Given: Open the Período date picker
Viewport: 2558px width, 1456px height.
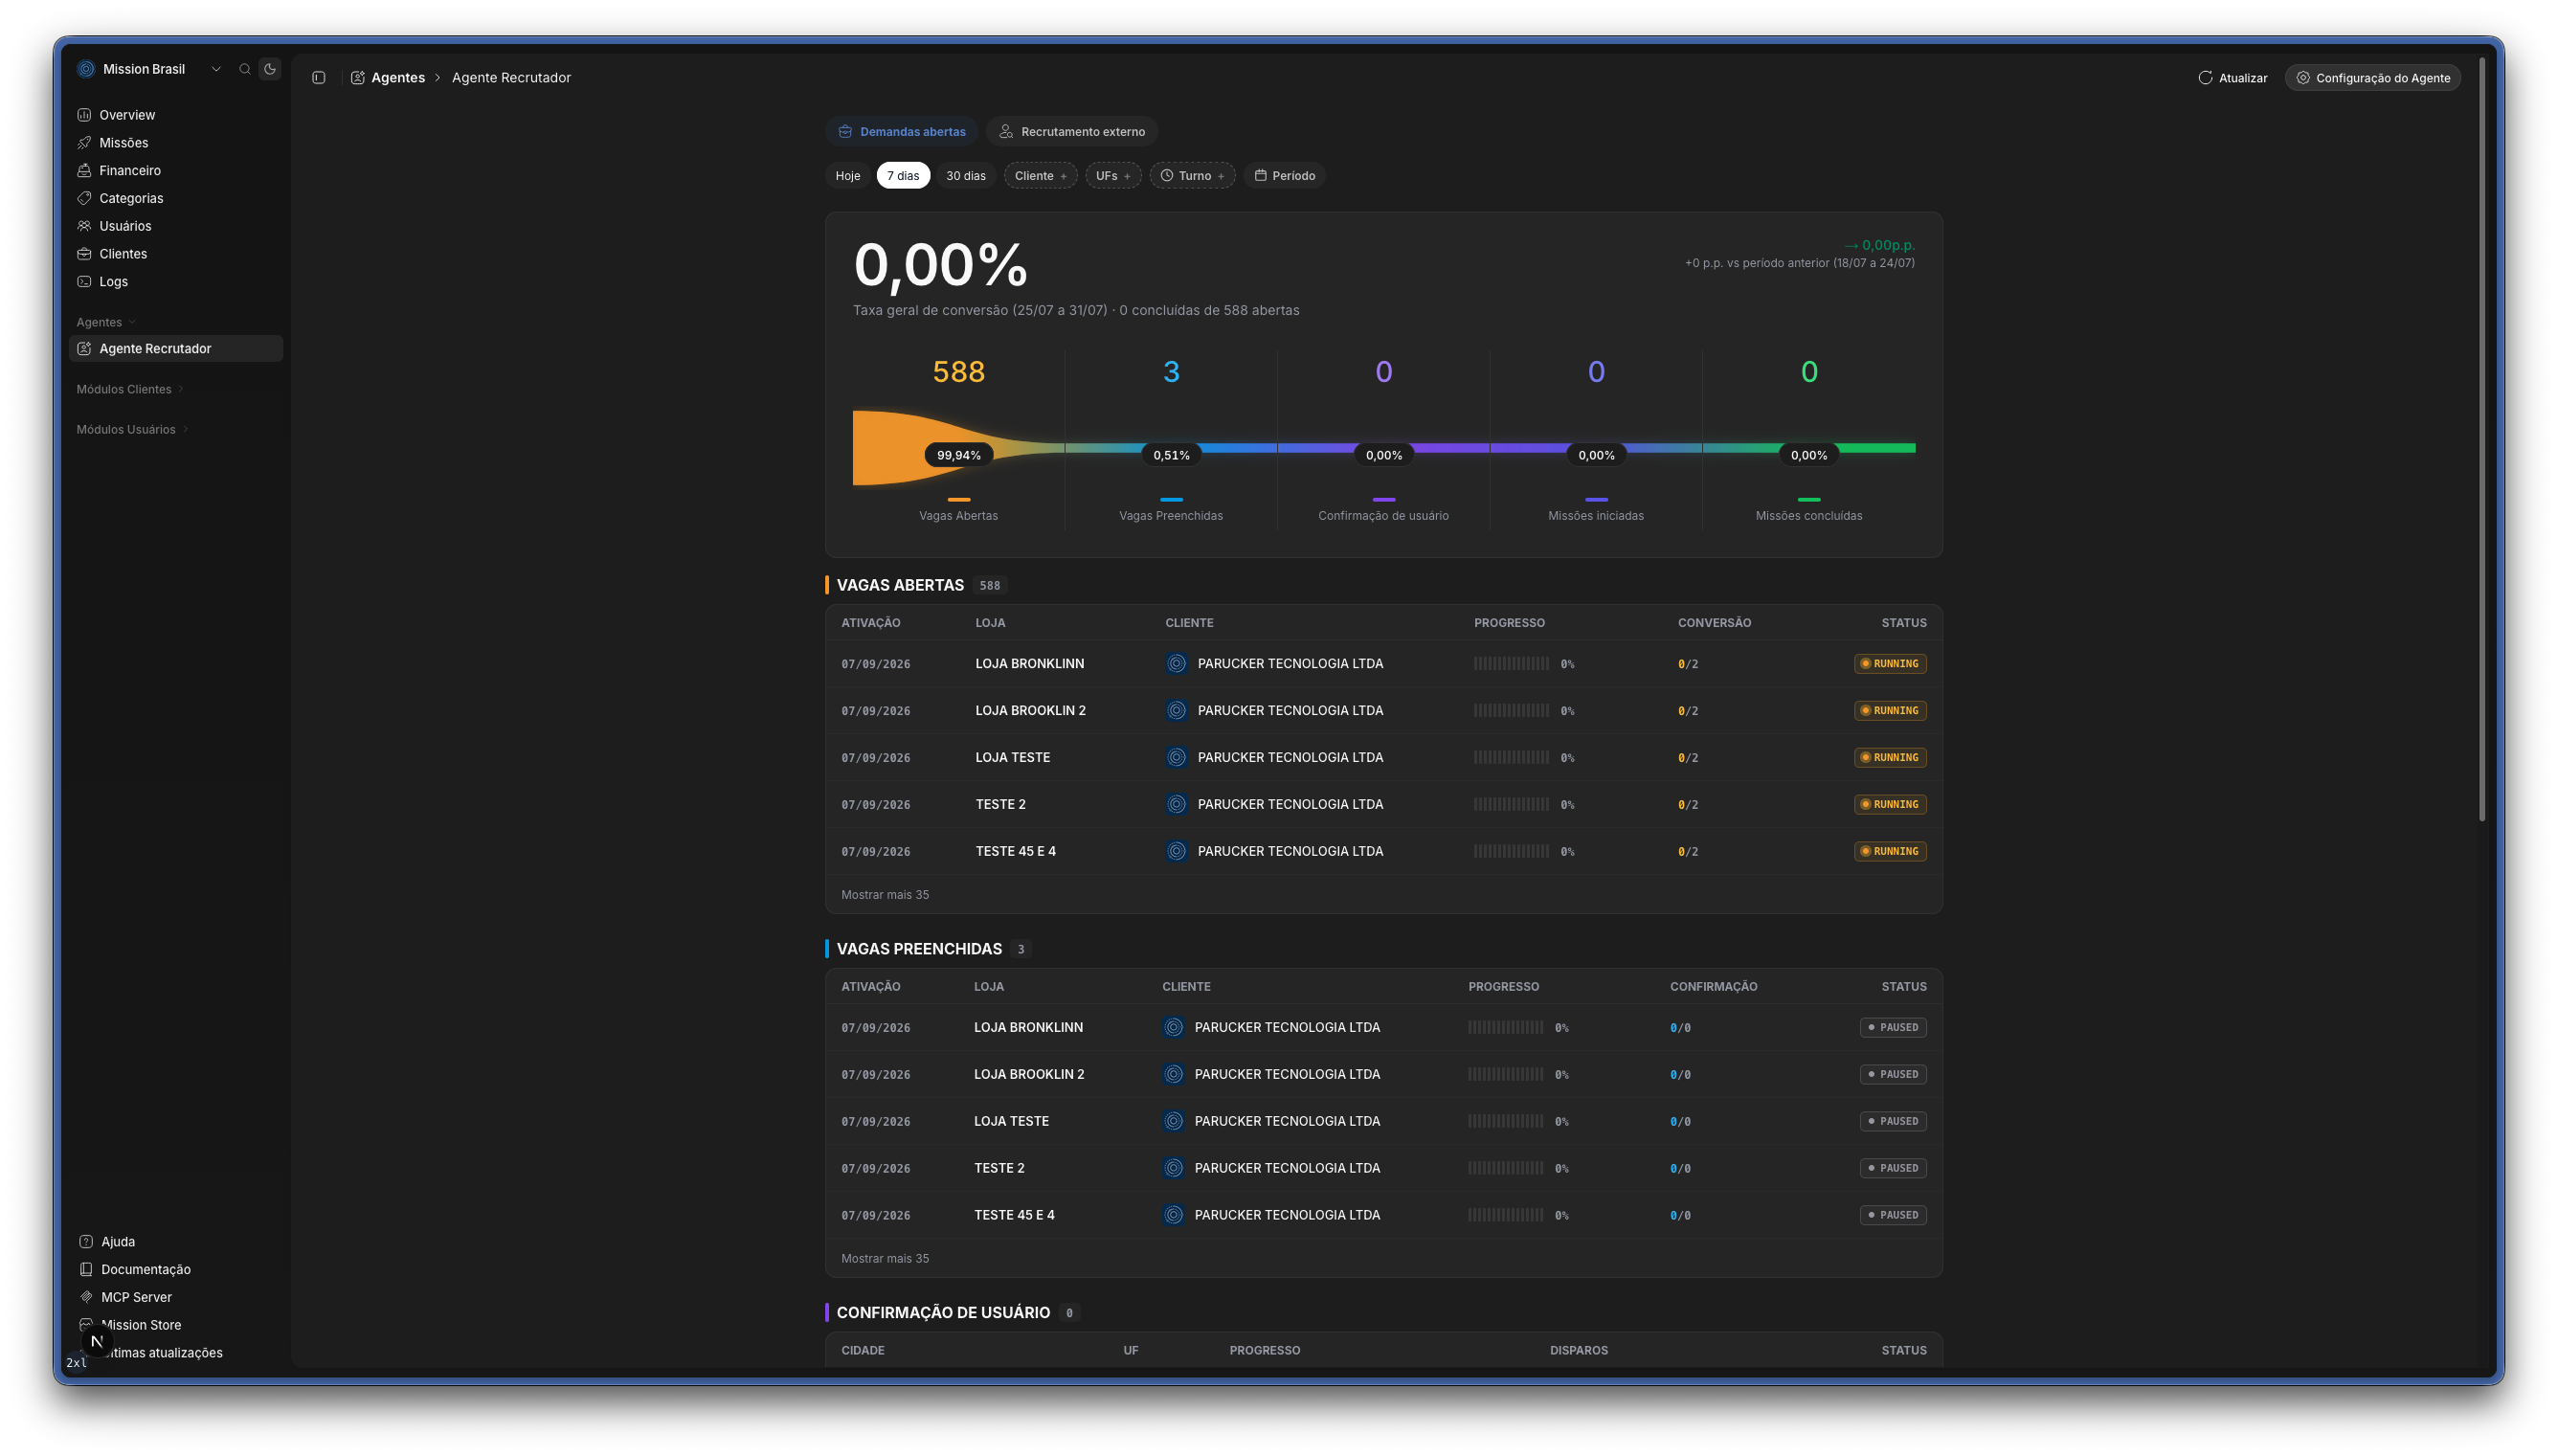Looking at the screenshot, I should point(1285,176).
